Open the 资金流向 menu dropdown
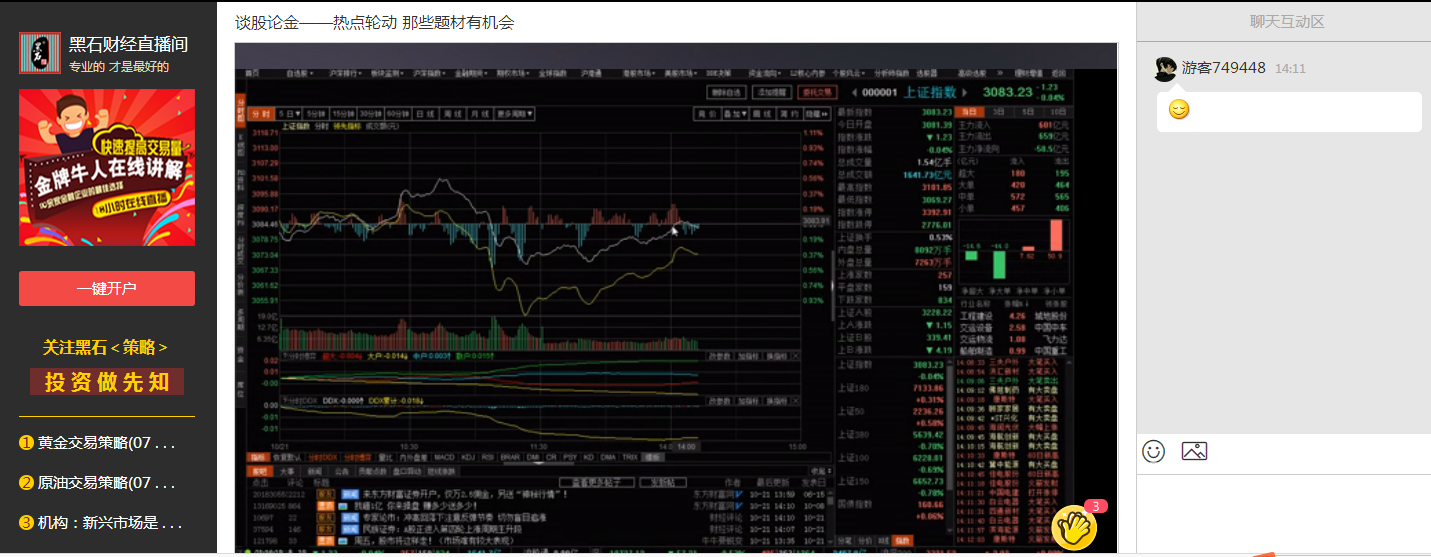The height and width of the screenshot is (557, 1431). point(765,73)
